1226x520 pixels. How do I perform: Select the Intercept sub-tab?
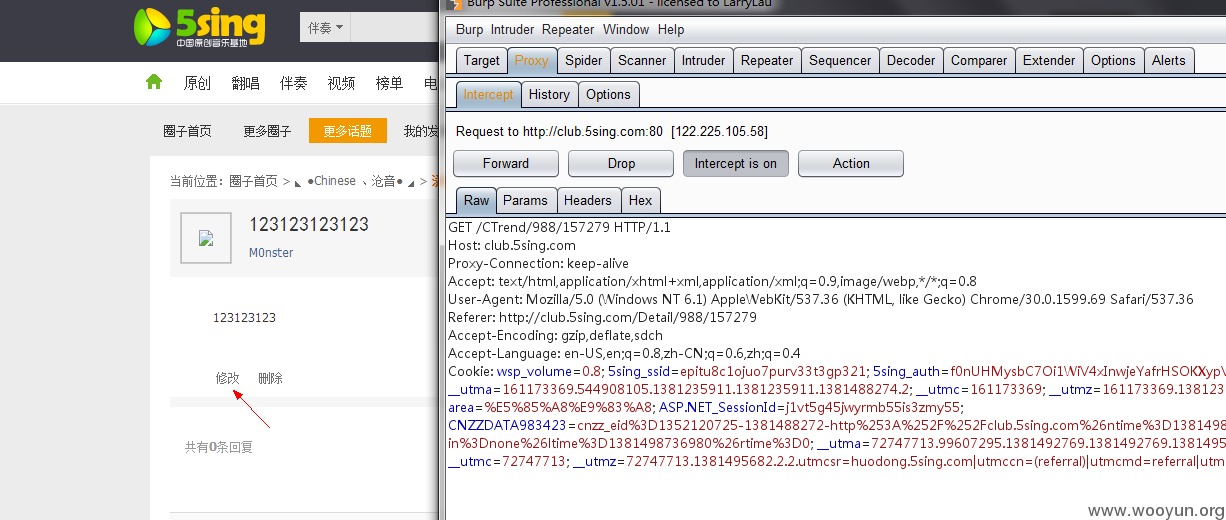[488, 94]
